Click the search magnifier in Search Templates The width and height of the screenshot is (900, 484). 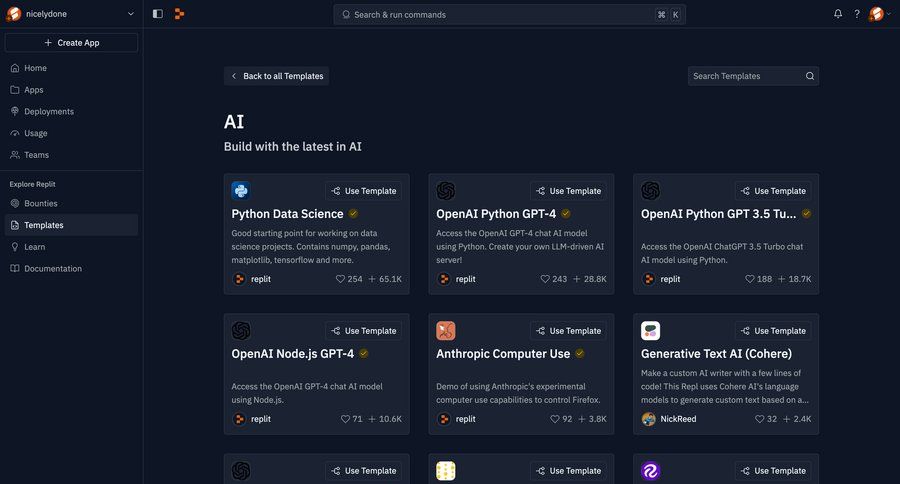tap(810, 76)
